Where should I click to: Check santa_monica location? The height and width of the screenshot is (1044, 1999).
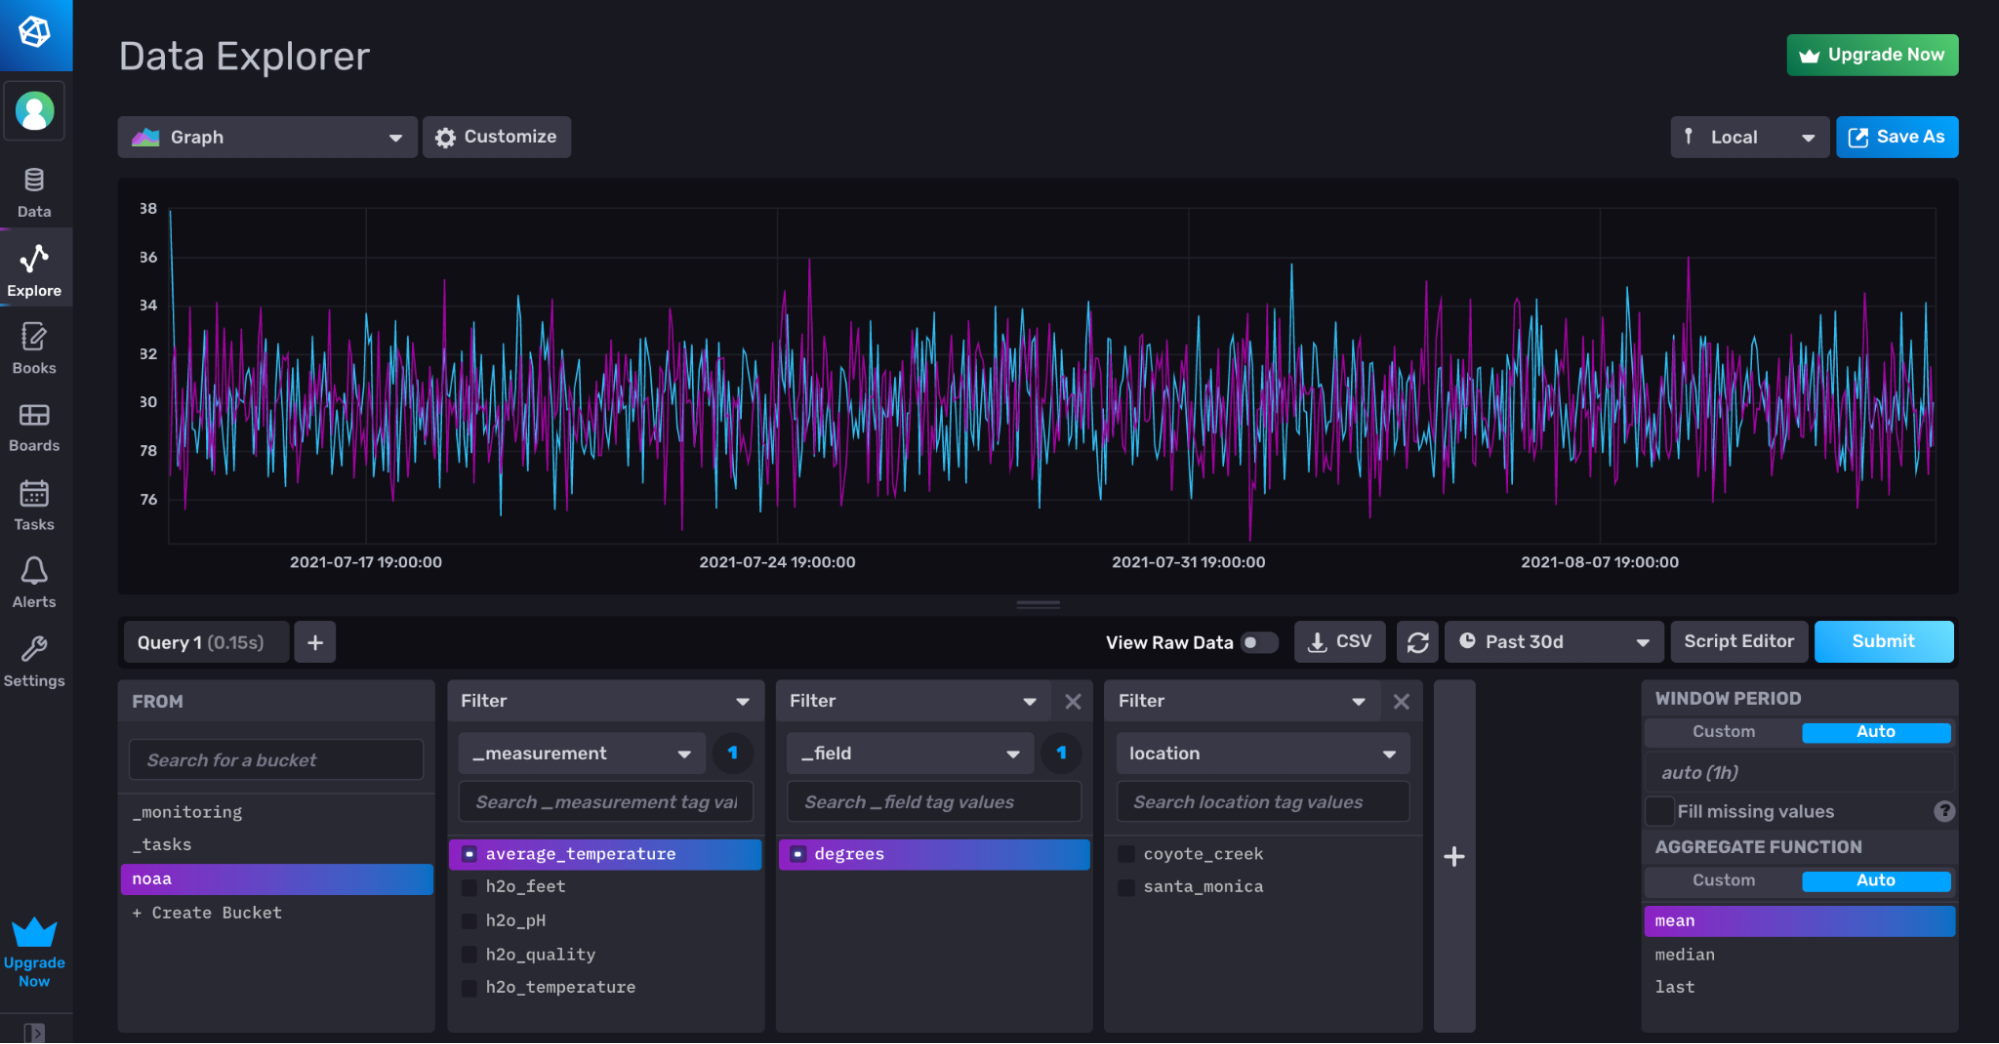(x=1126, y=887)
